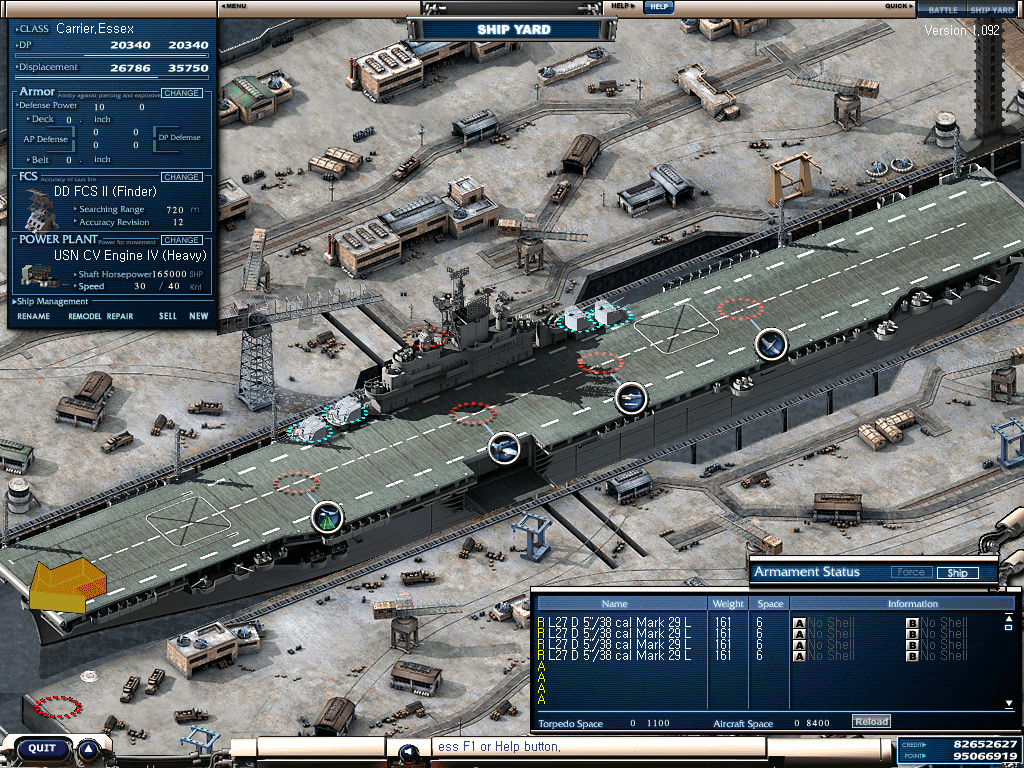Toggle Armament Status to Force view
This screenshot has height=768, width=1024.
click(x=910, y=573)
